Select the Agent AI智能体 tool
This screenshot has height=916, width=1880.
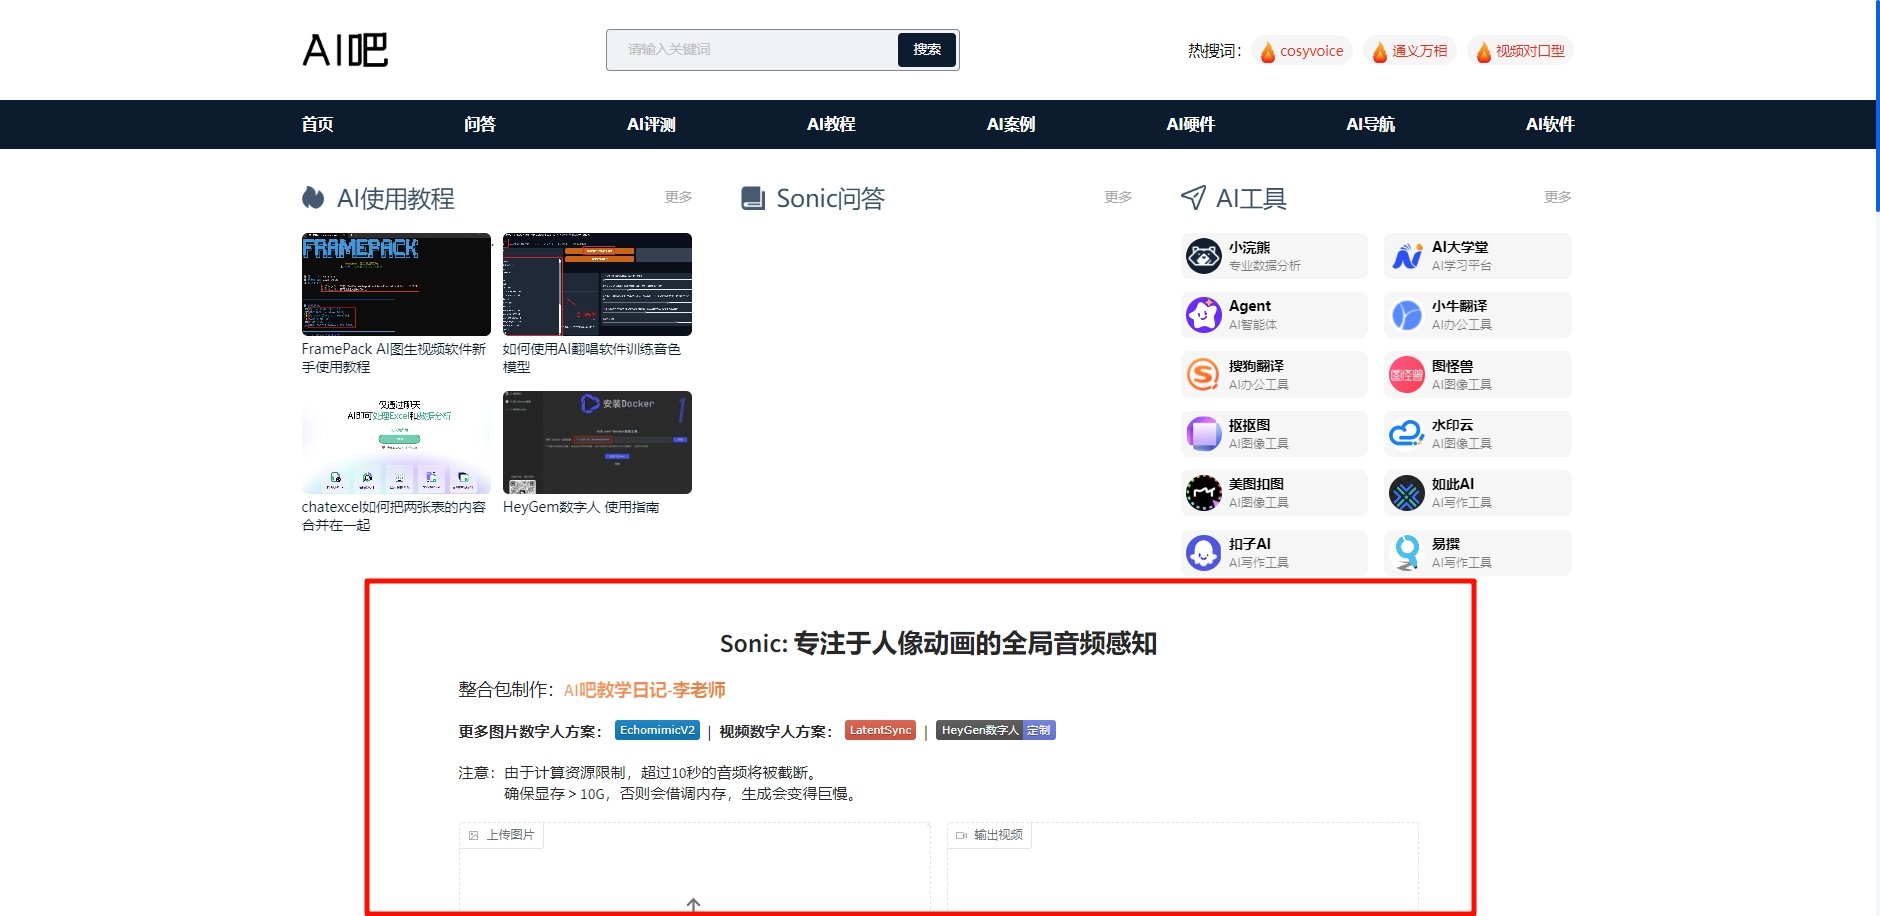(x=1274, y=314)
